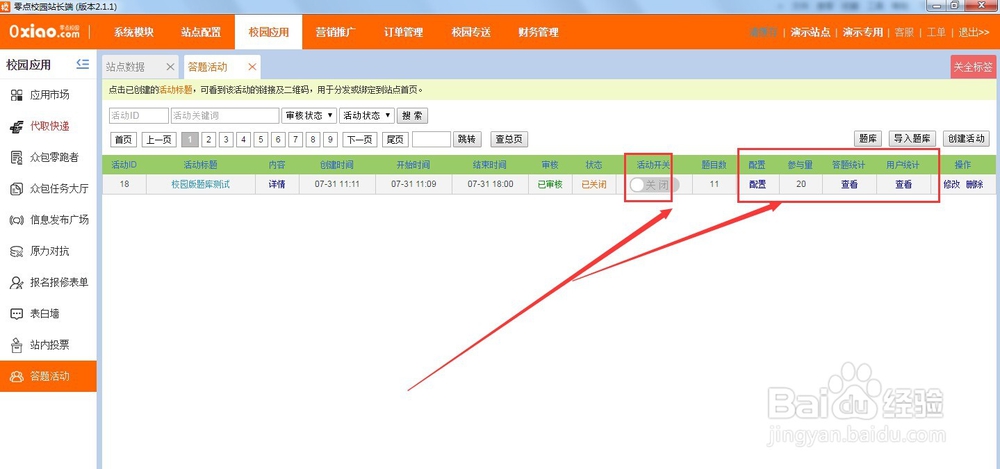Click the page number jump input
The image size is (1000, 469).
(x=431, y=139)
